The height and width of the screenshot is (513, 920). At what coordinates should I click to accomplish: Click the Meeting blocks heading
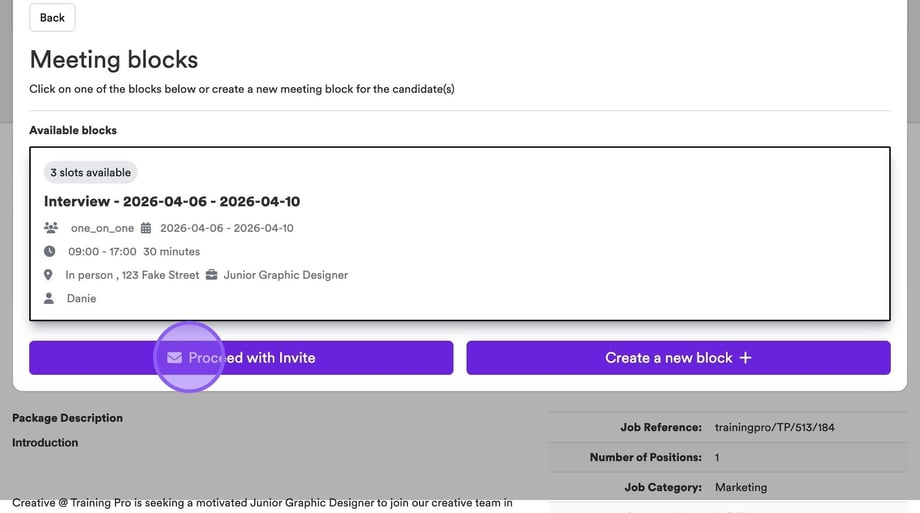click(114, 59)
